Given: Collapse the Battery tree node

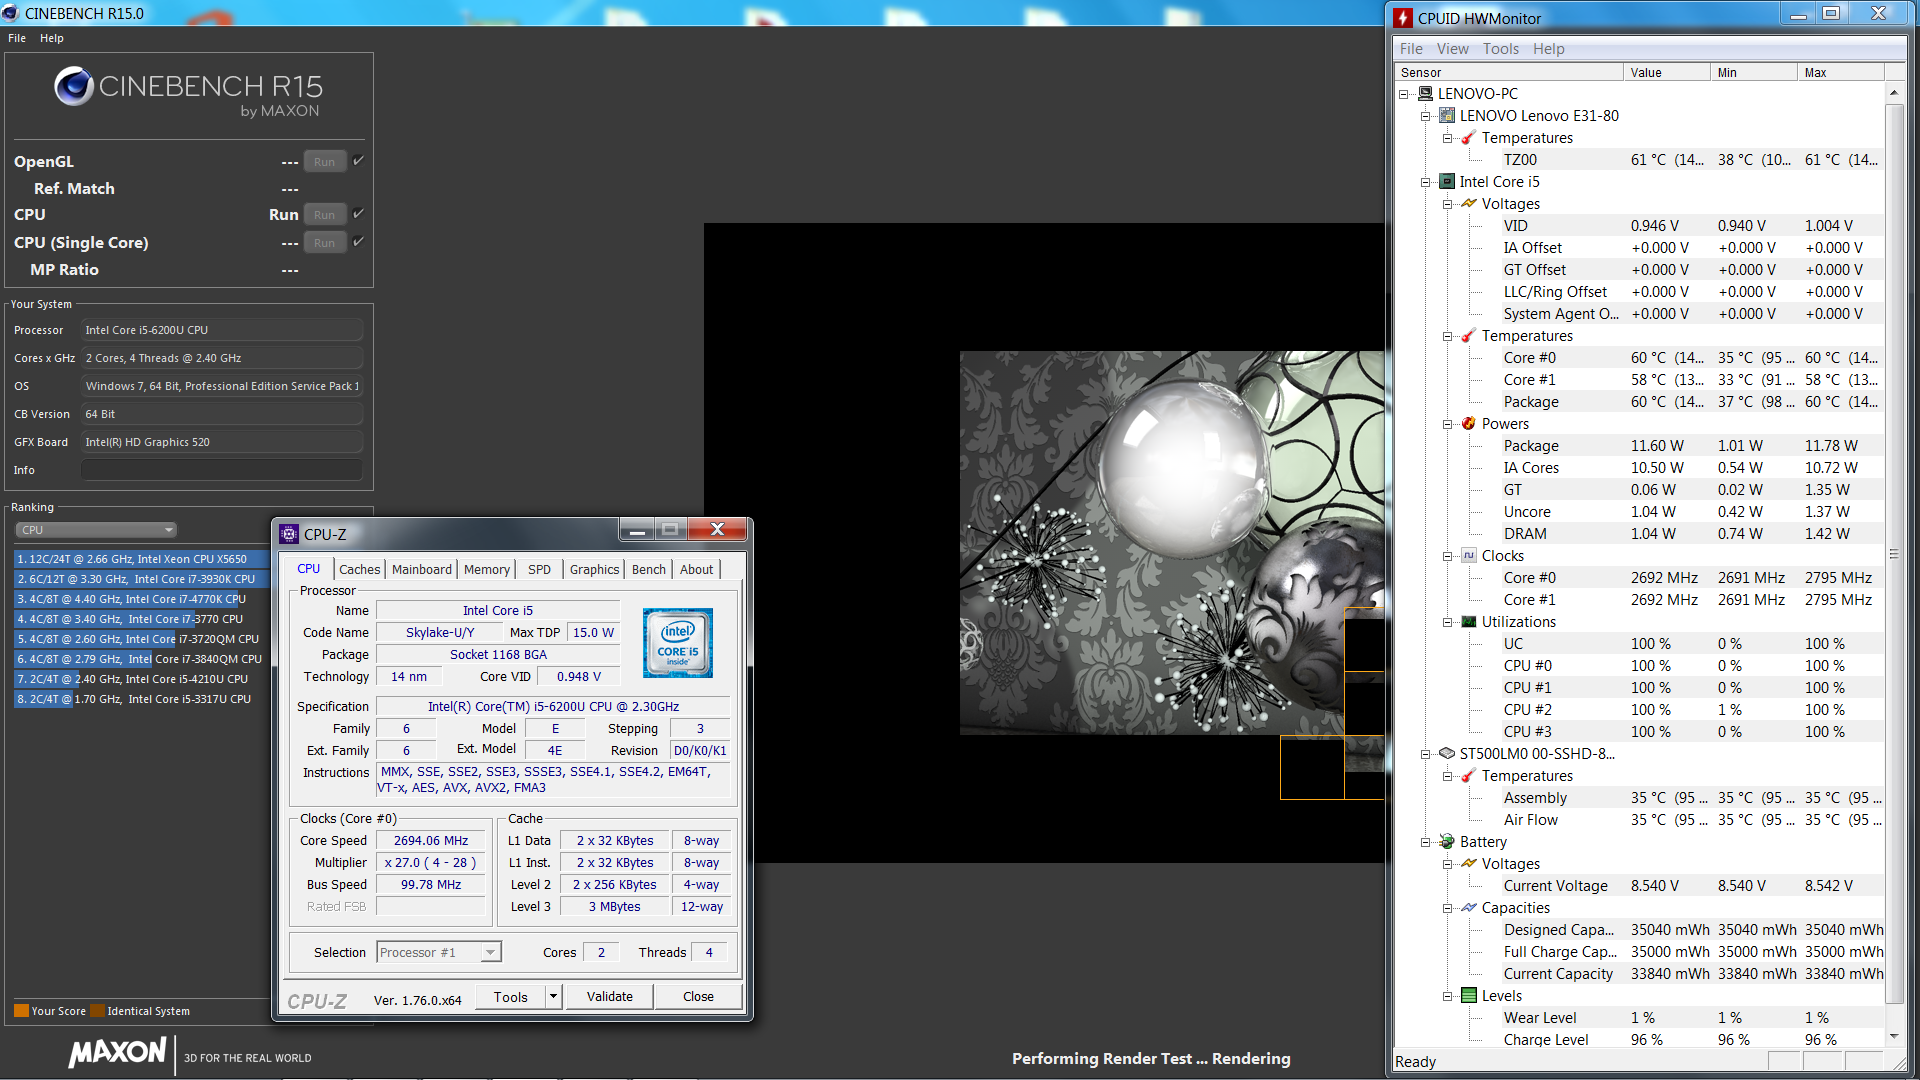Looking at the screenshot, I should coord(1426,842).
